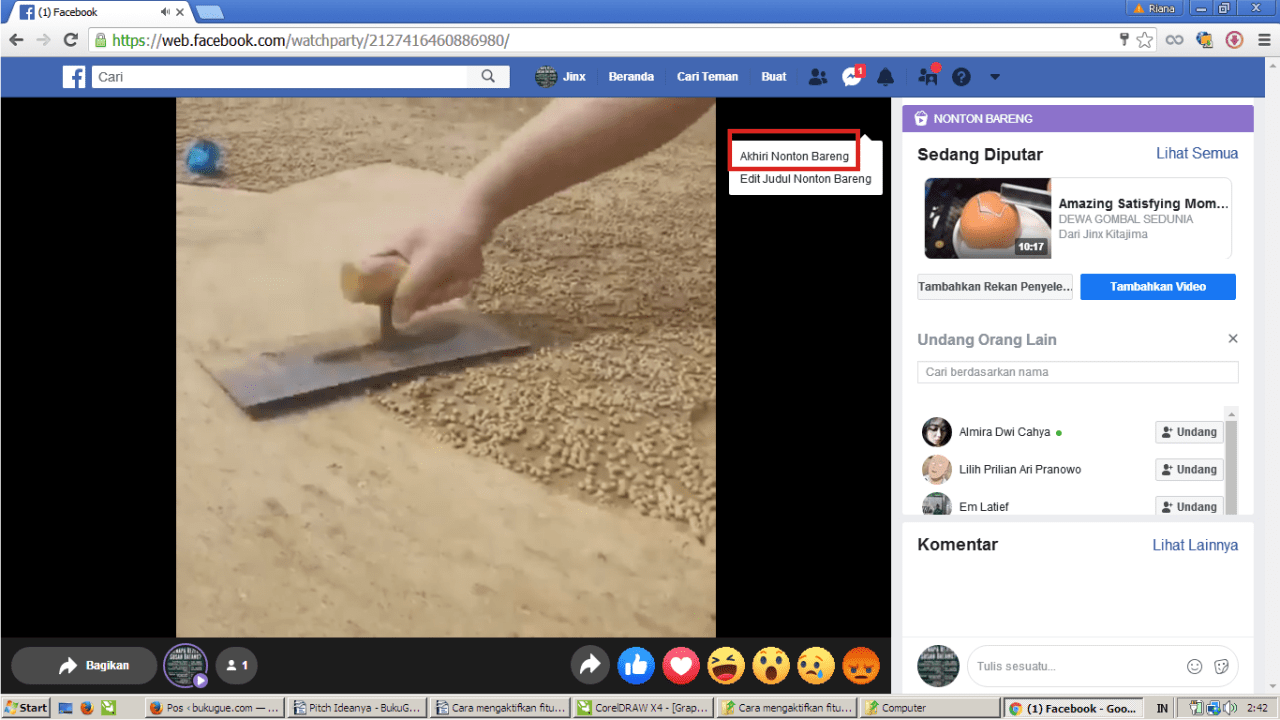
Task: Reload the page
Action: click(x=70, y=40)
